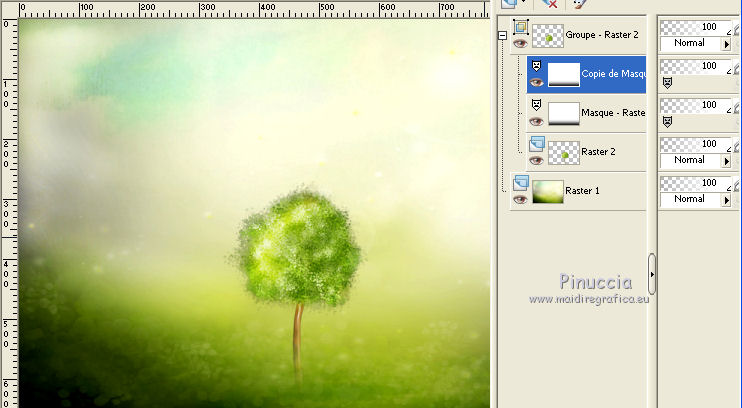Click the raster layer icon of Raster 2
Viewport: 742px width, 408px height.
click(x=537, y=144)
